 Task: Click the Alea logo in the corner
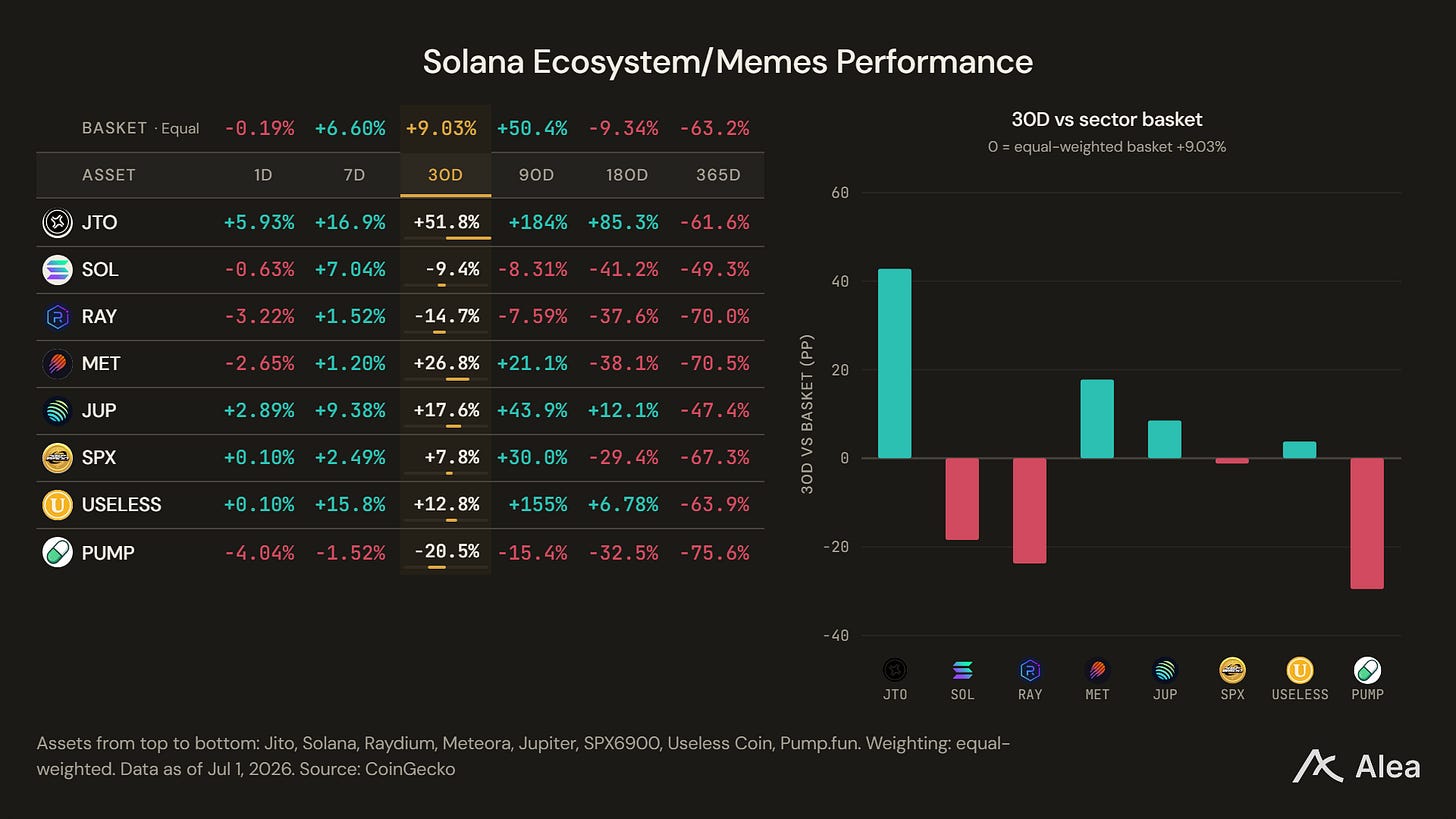[x=1357, y=766]
